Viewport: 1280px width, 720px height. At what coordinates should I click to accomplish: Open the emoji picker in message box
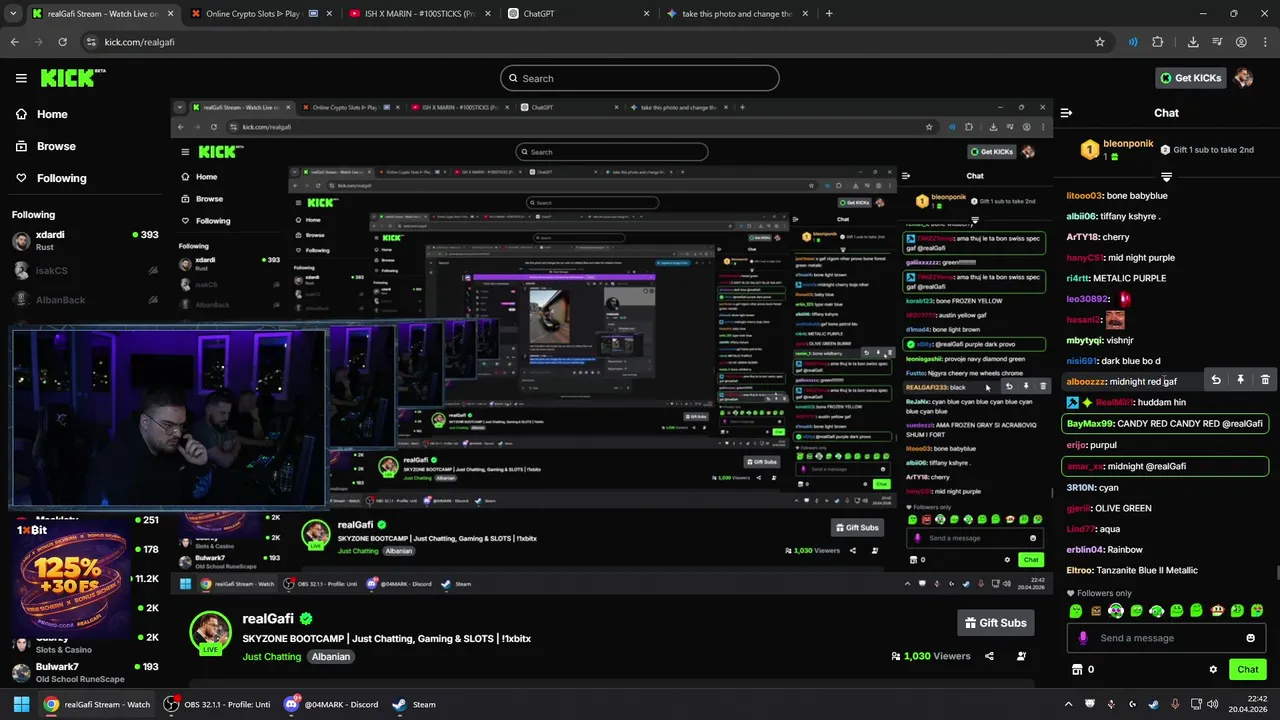(x=1250, y=638)
